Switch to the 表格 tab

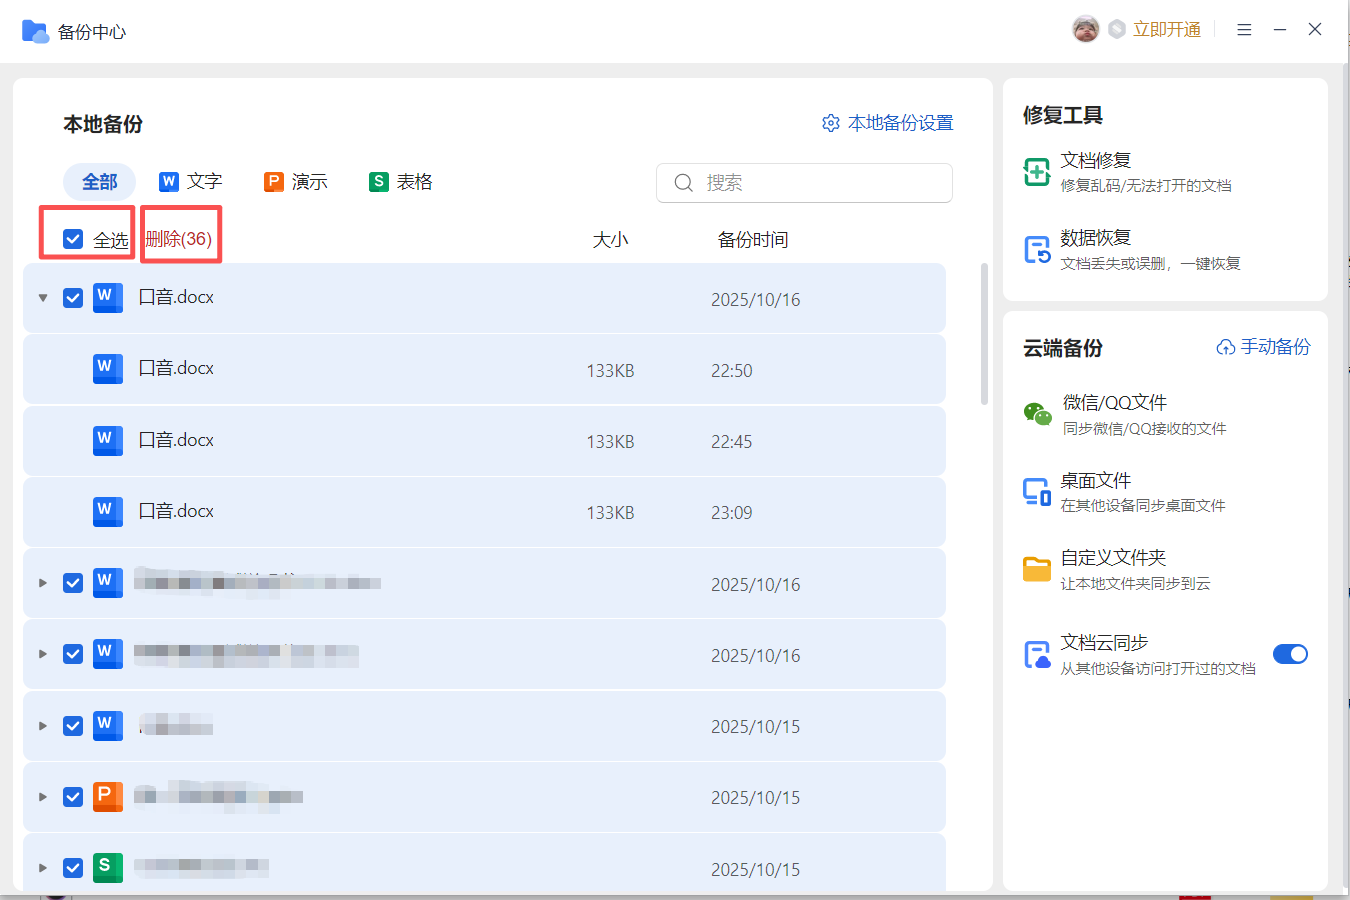[401, 182]
